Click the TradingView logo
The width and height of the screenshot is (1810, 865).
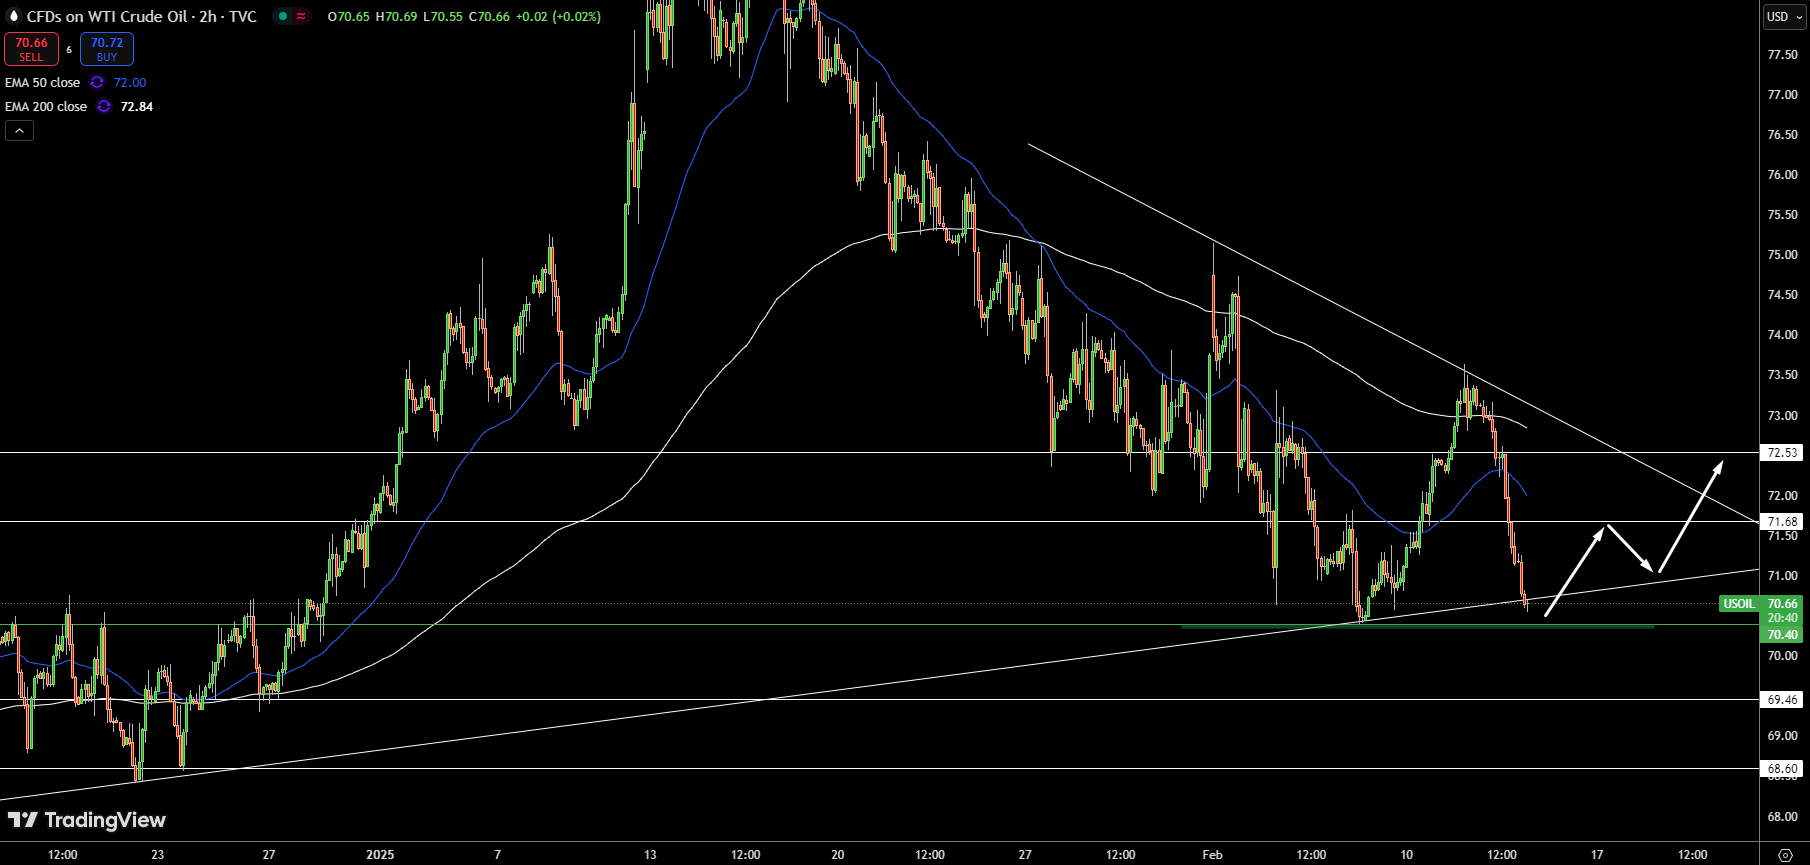[x=87, y=820]
